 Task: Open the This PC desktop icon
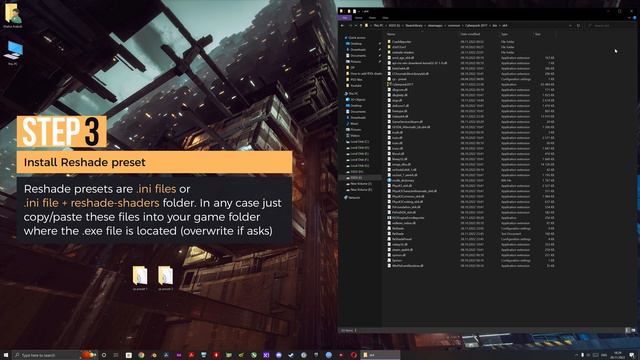click(x=13, y=52)
